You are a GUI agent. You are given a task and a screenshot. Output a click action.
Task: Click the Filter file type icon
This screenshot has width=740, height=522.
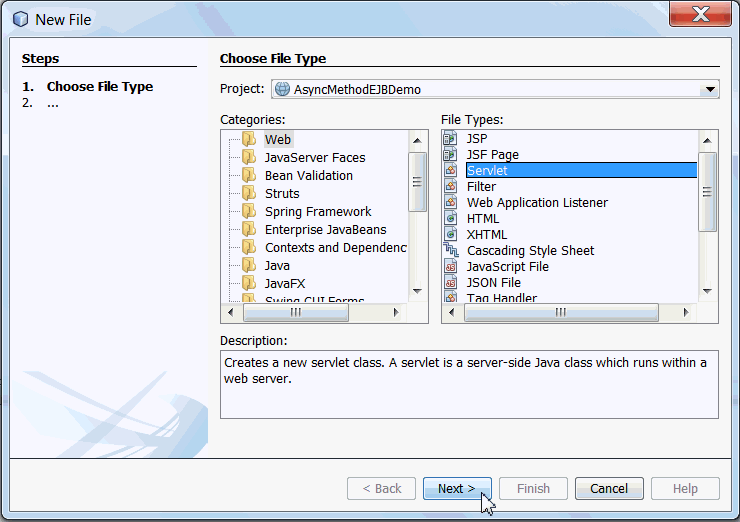tap(450, 186)
